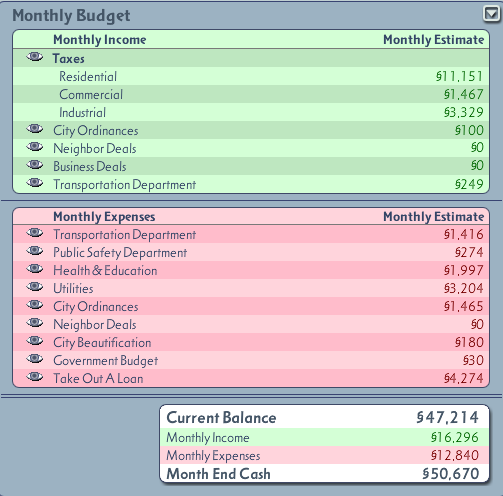Click the City Beautification eye icon

click(x=35, y=341)
